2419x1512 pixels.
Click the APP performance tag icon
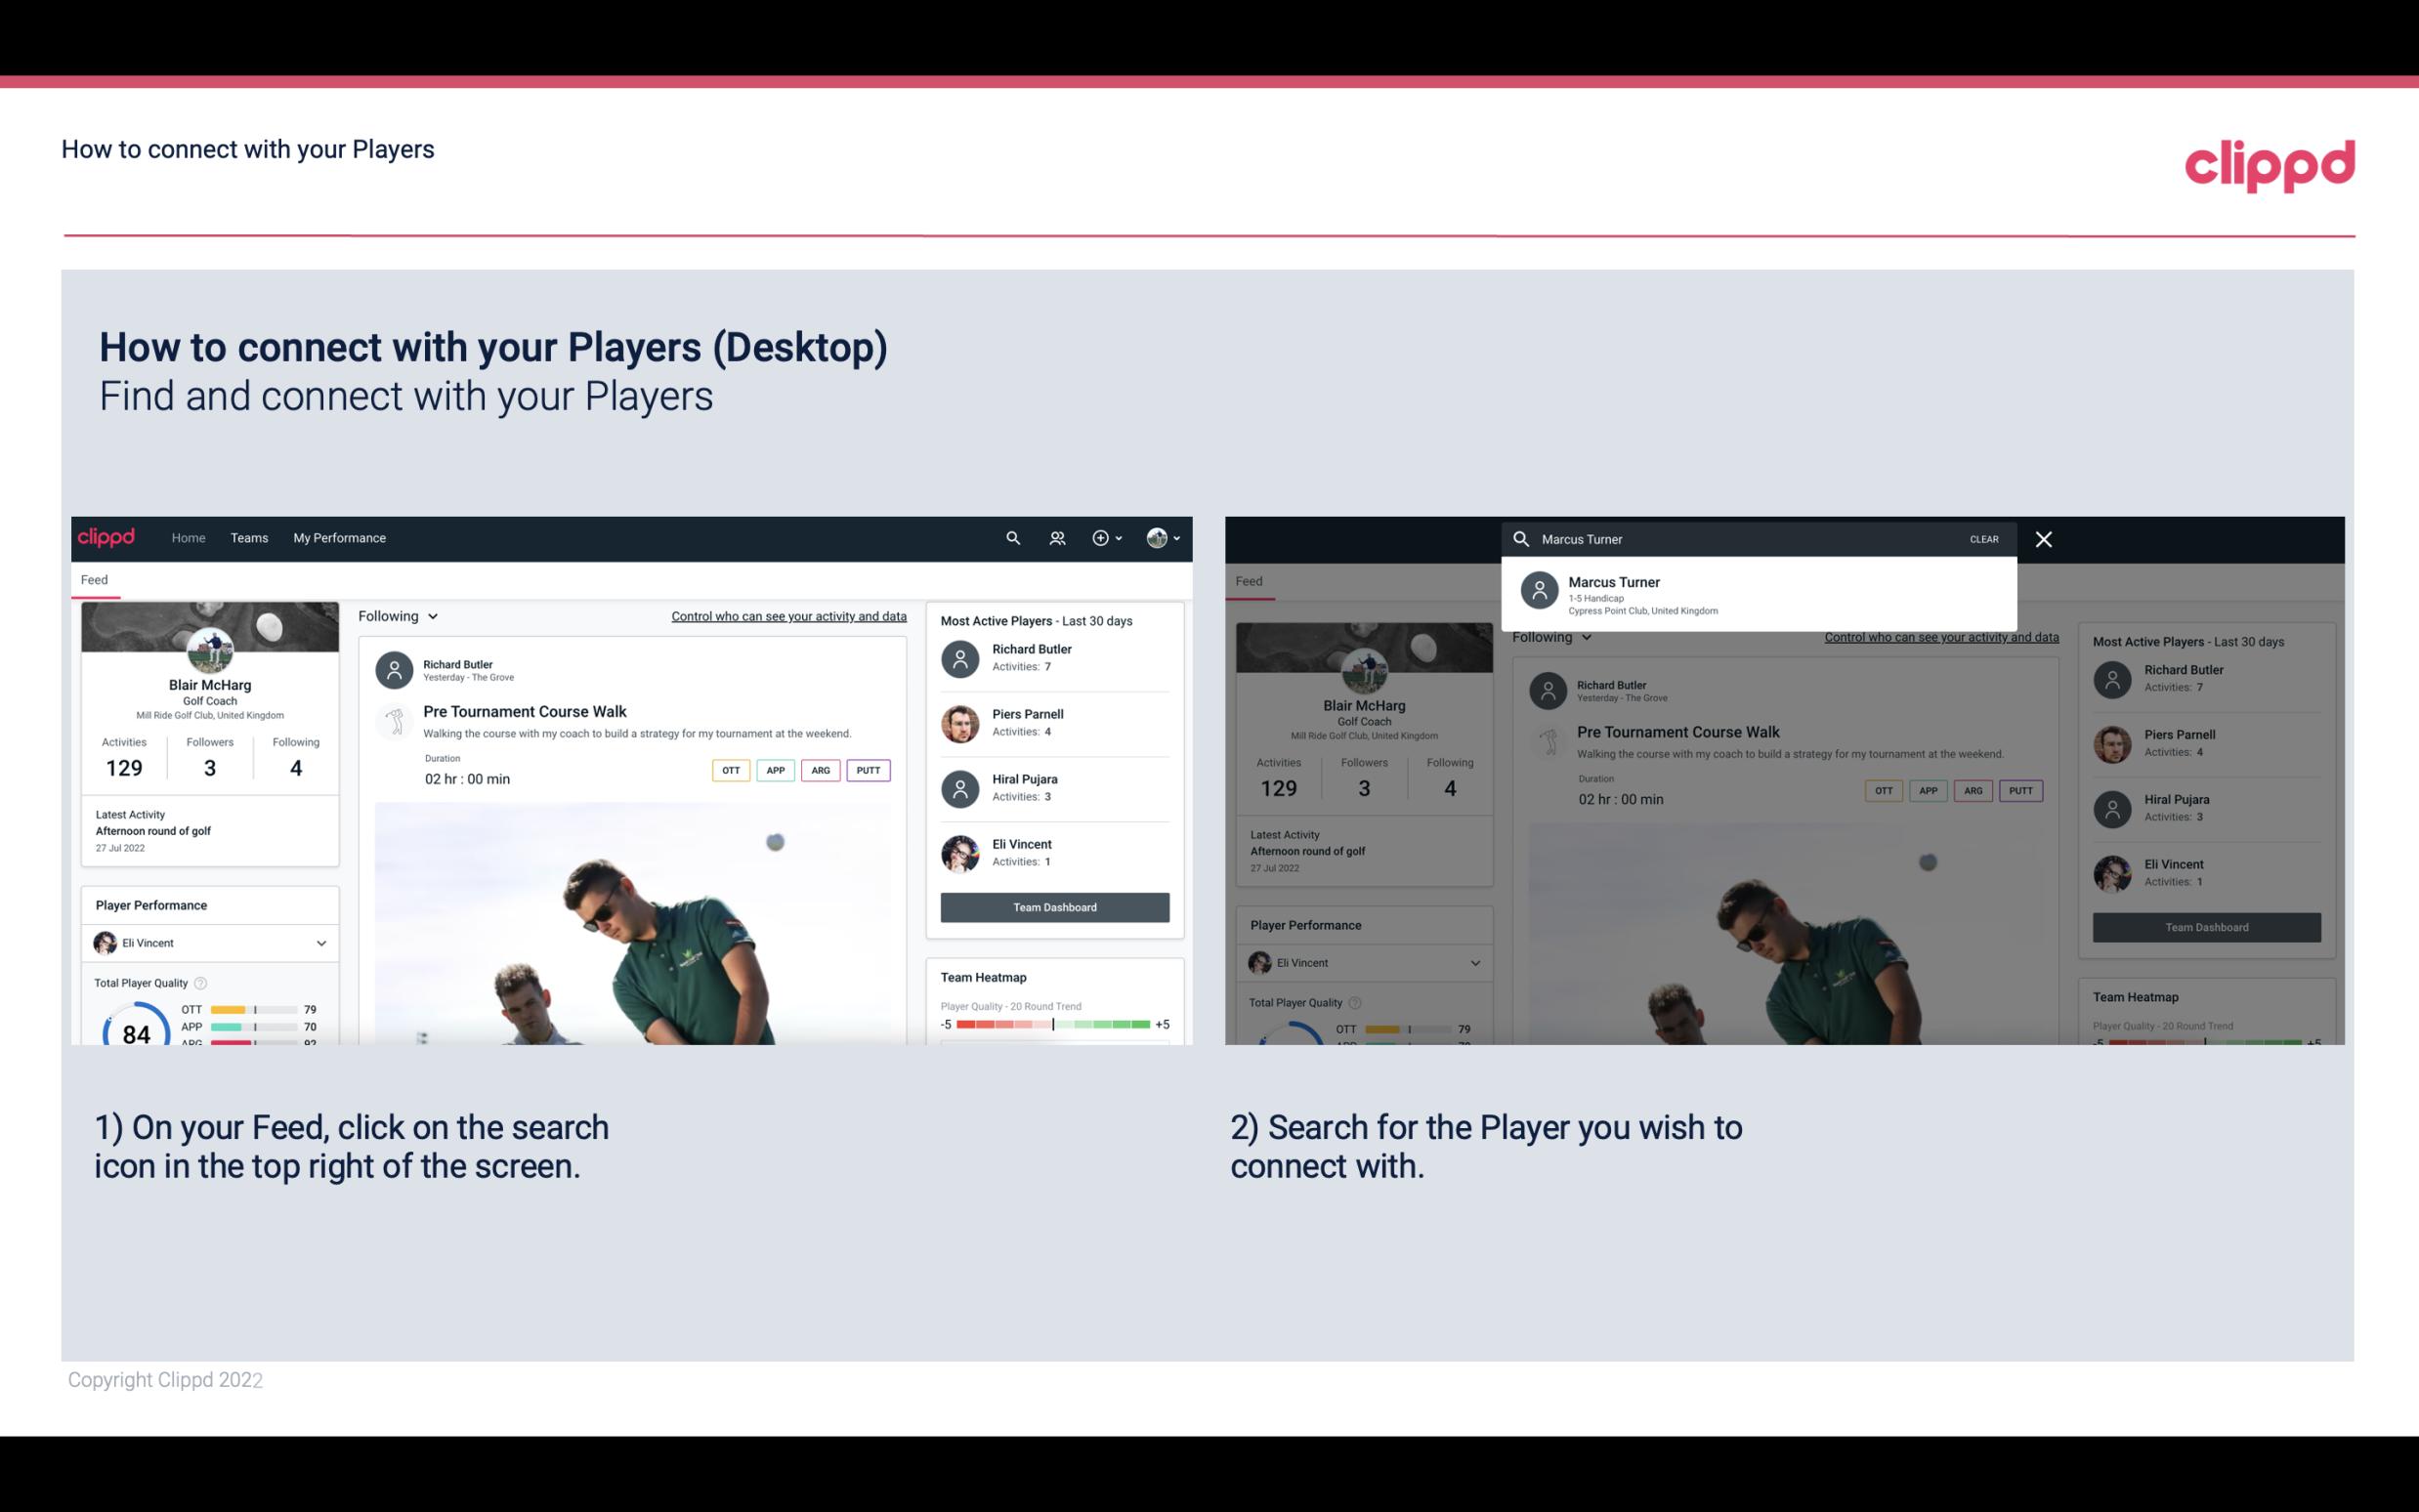coord(773,770)
